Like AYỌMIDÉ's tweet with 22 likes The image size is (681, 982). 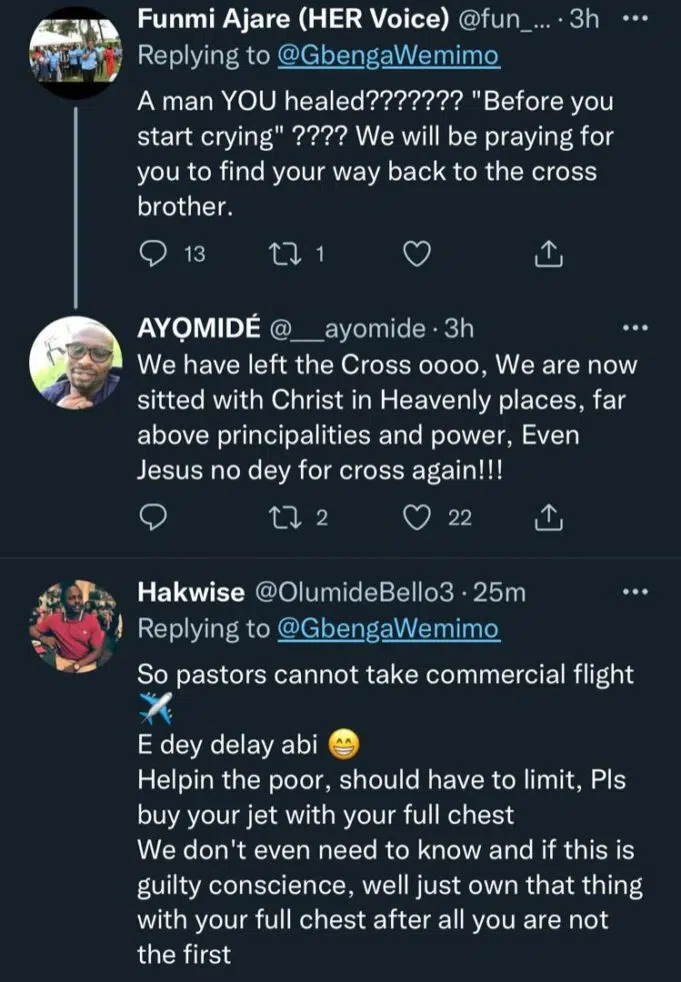click(x=416, y=516)
